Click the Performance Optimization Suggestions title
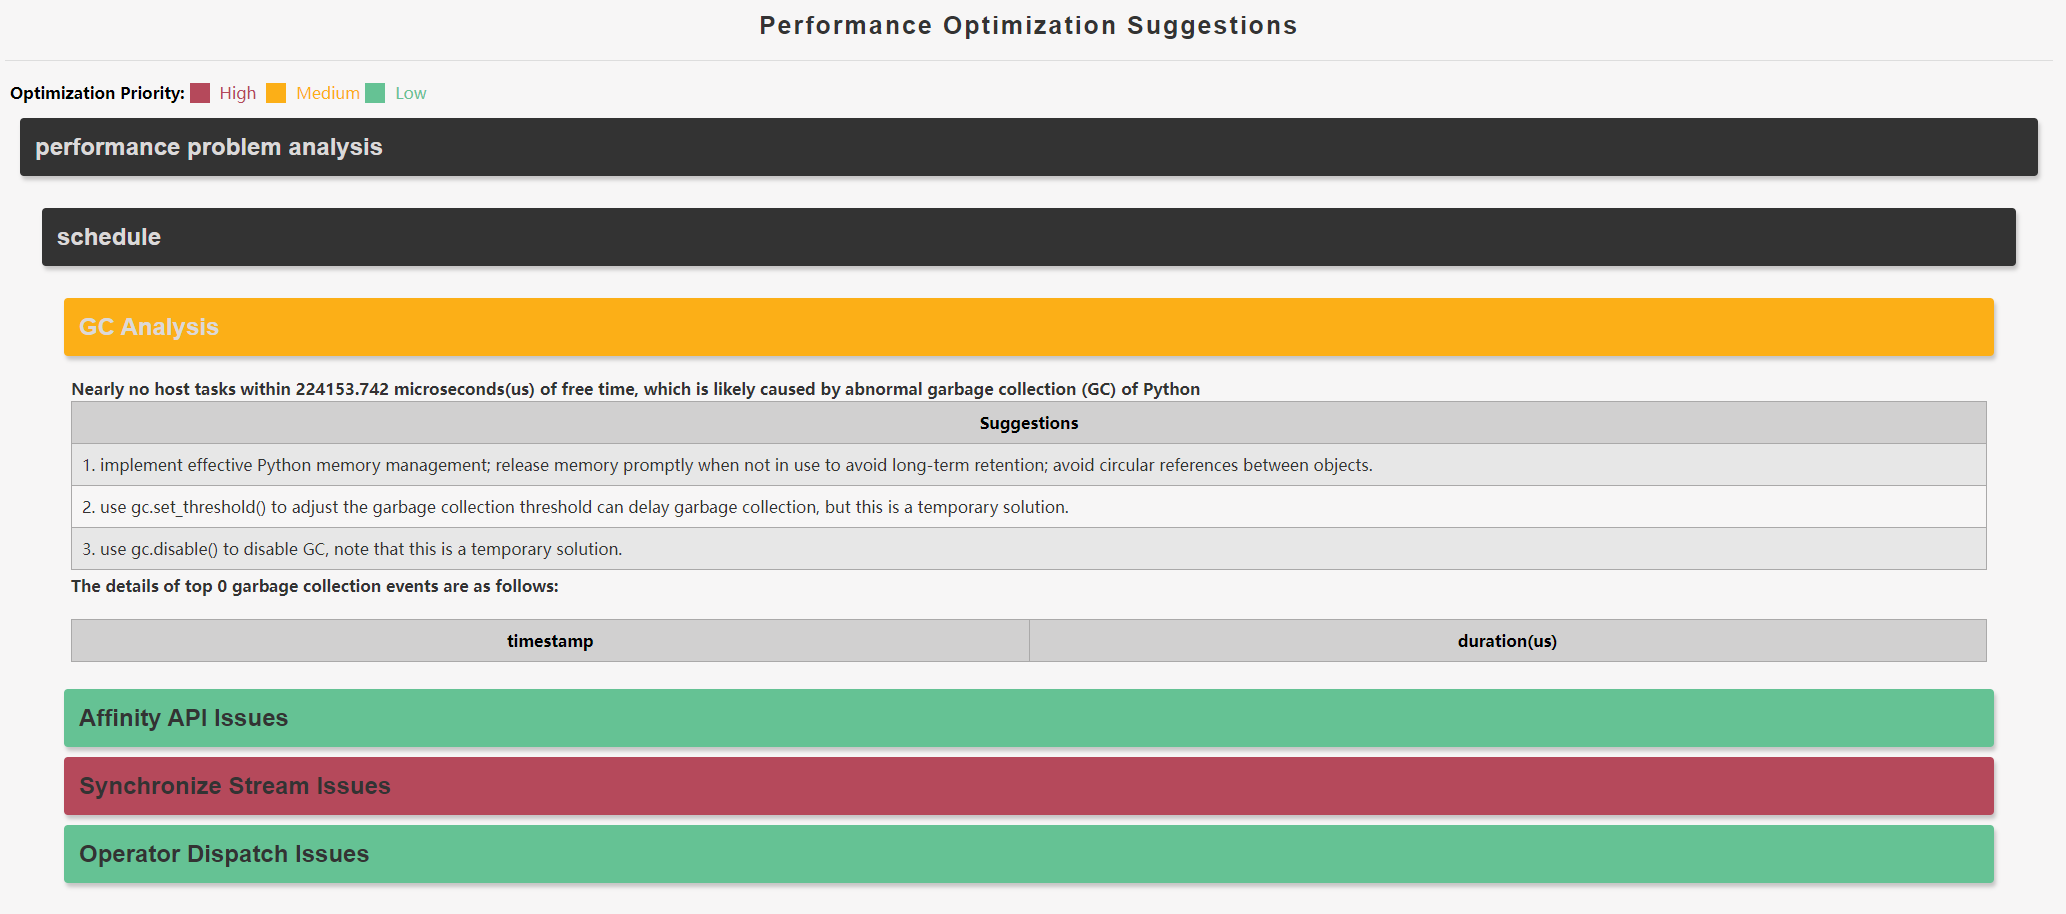The width and height of the screenshot is (2066, 914). click(x=1028, y=25)
